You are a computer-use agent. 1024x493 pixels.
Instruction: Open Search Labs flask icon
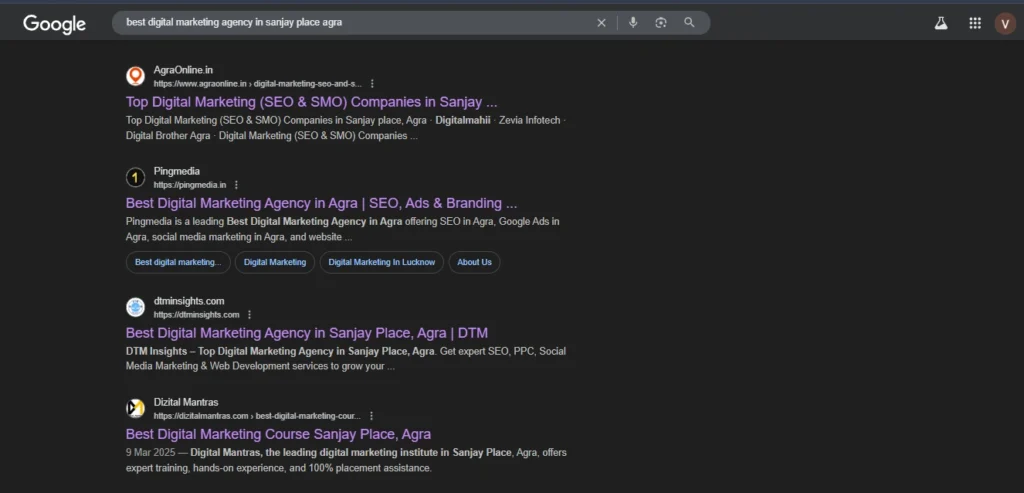[x=941, y=24]
